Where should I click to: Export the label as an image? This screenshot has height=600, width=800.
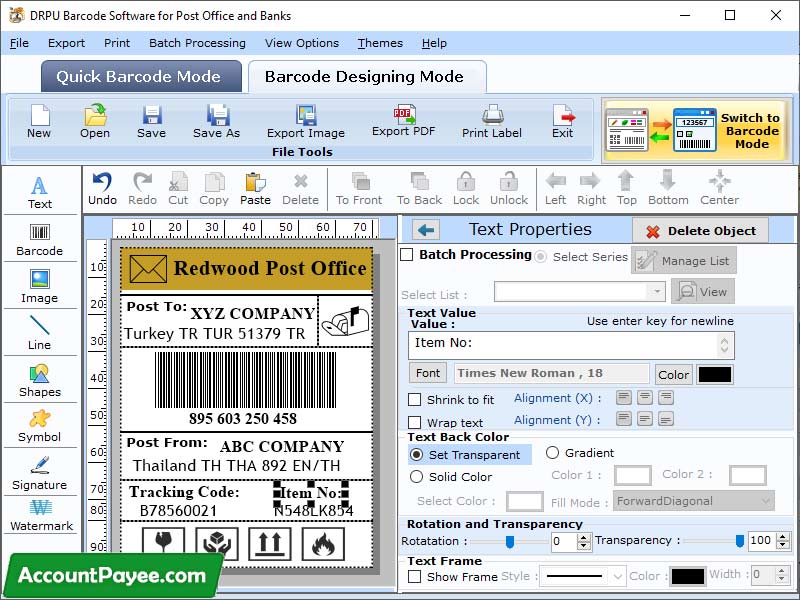[306, 121]
